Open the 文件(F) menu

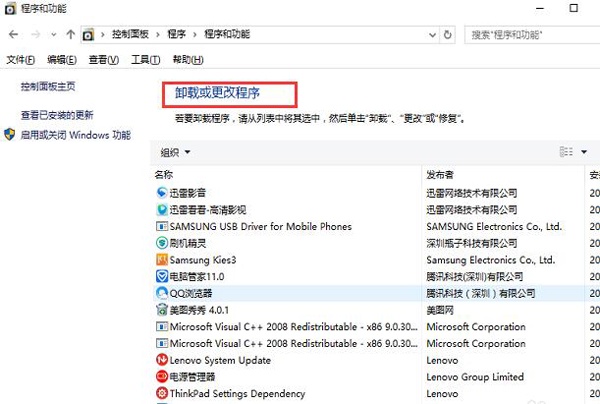(x=21, y=60)
